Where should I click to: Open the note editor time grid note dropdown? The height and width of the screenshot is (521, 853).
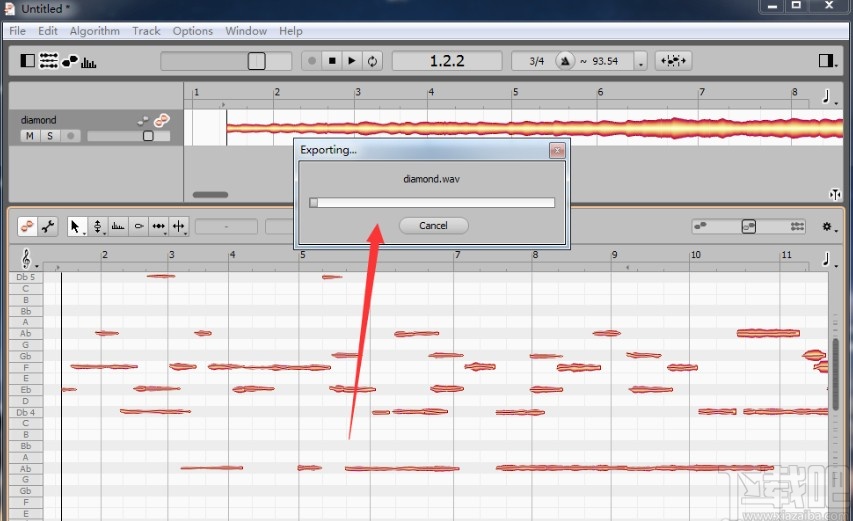coord(829,260)
